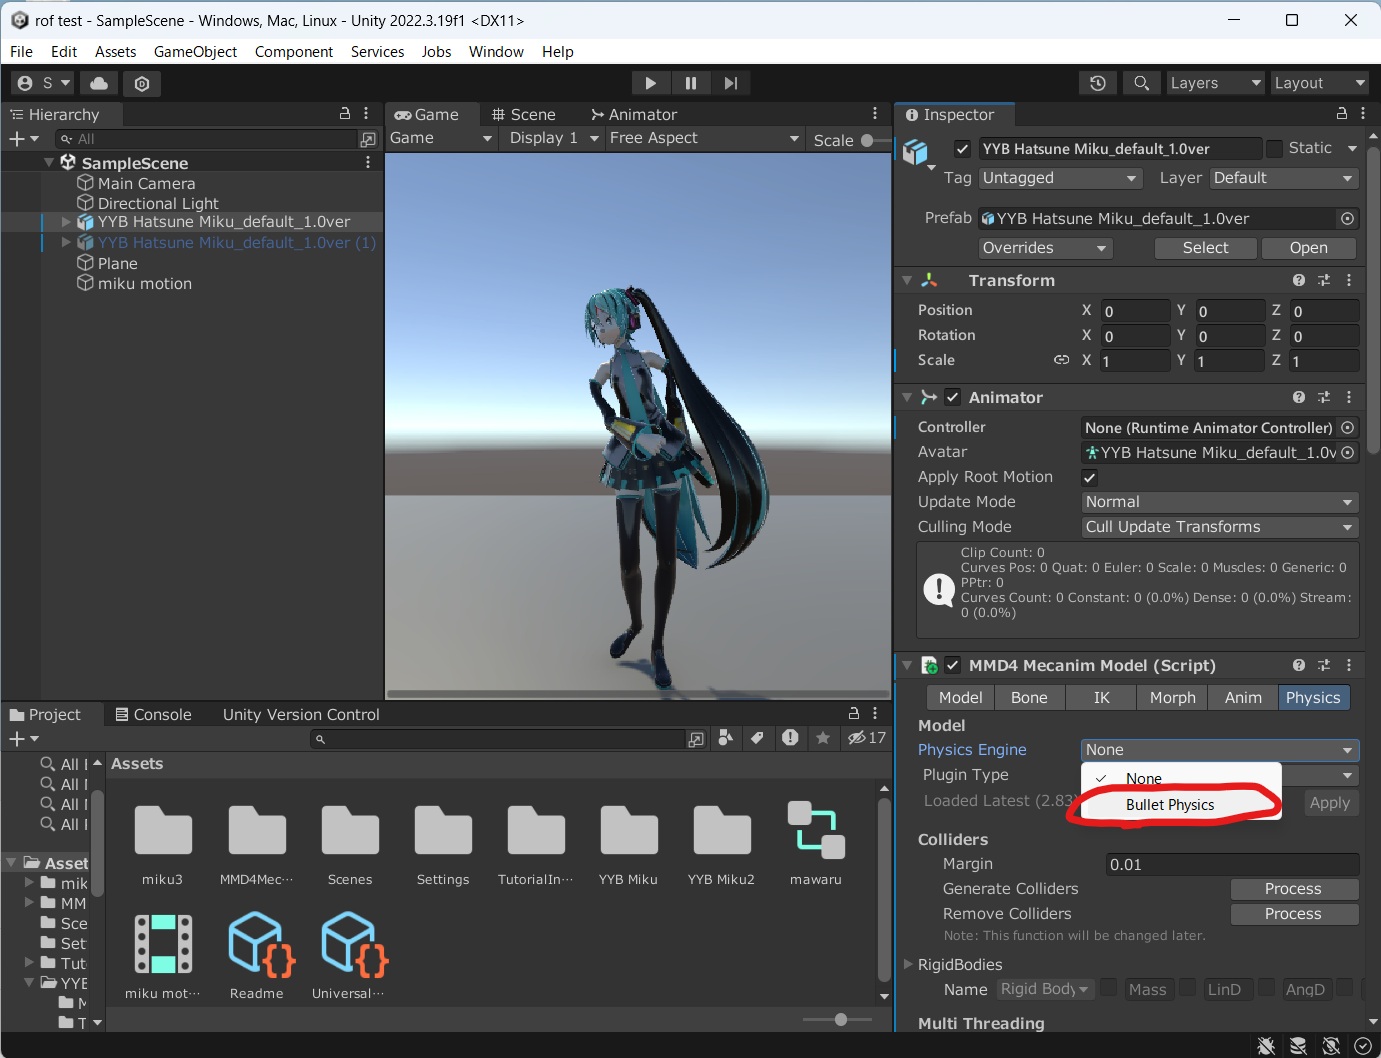Click the Undo History icon near Layers
Screen dimensions: 1381x1058
(1097, 82)
